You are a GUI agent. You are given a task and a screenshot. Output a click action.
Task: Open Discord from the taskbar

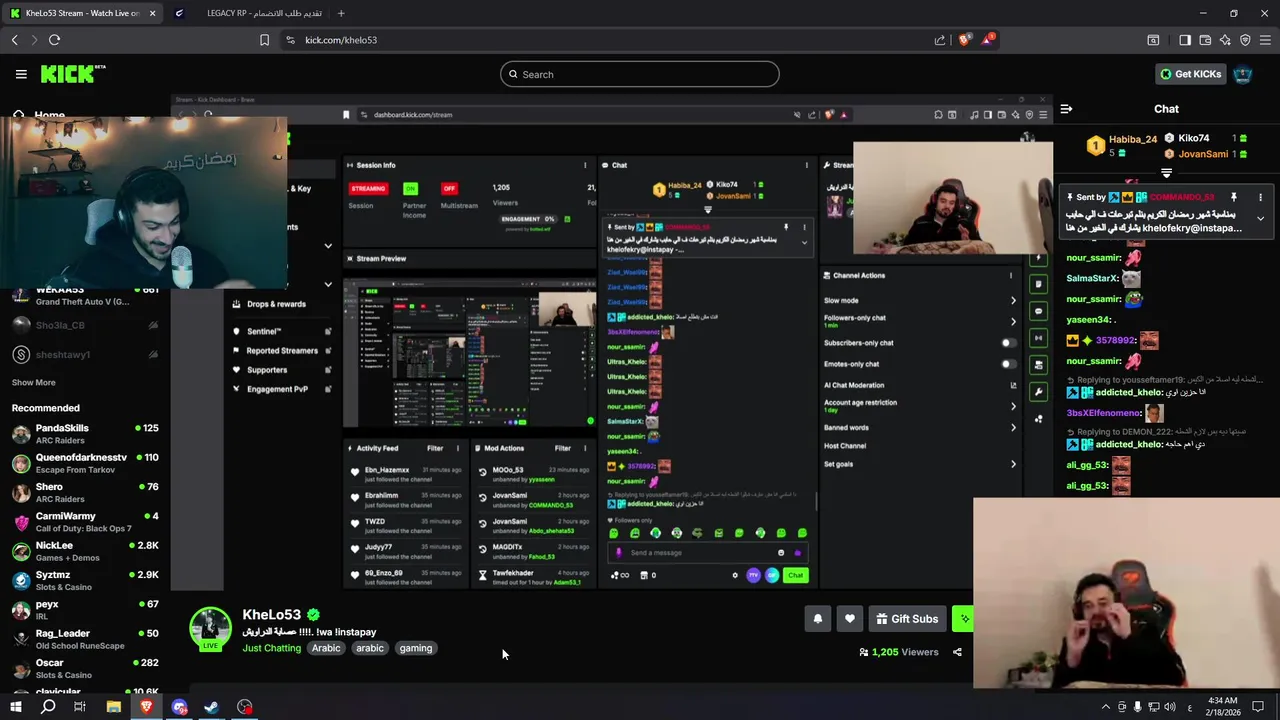[179, 707]
